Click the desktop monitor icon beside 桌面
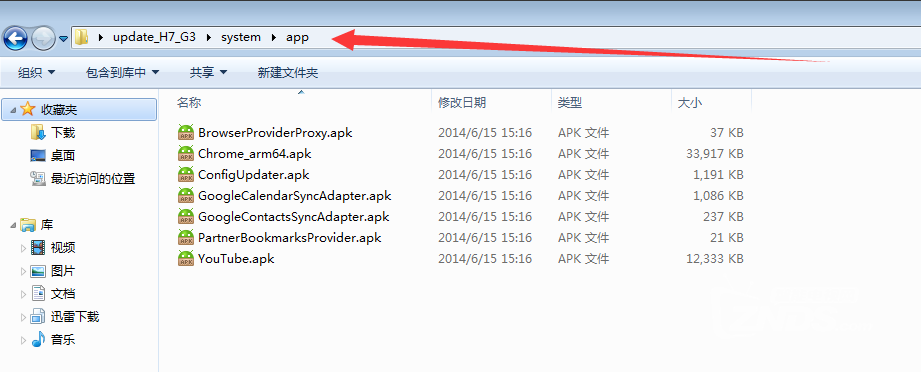The width and height of the screenshot is (921, 372). 38,156
